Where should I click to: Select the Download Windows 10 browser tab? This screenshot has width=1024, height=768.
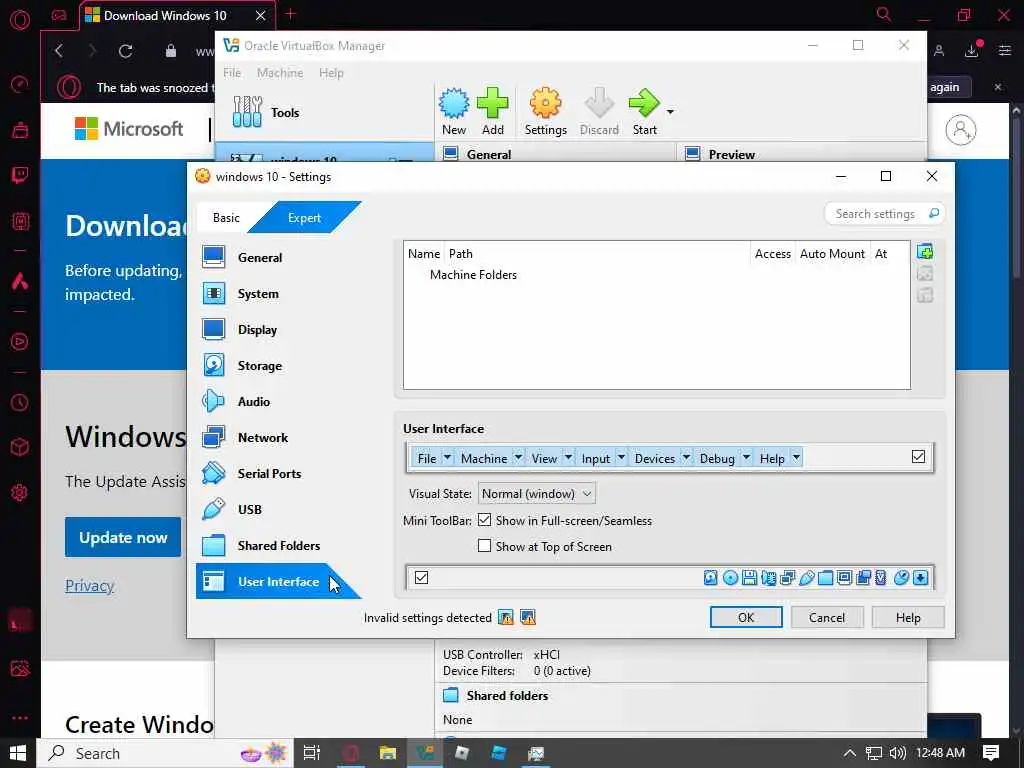pos(176,15)
